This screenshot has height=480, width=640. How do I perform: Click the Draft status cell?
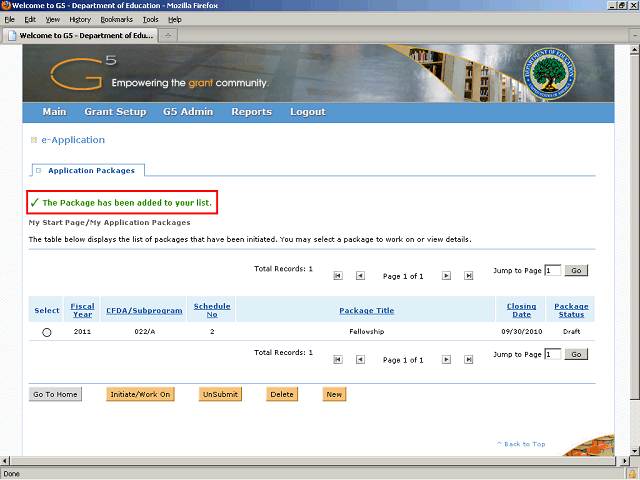coord(571,331)
